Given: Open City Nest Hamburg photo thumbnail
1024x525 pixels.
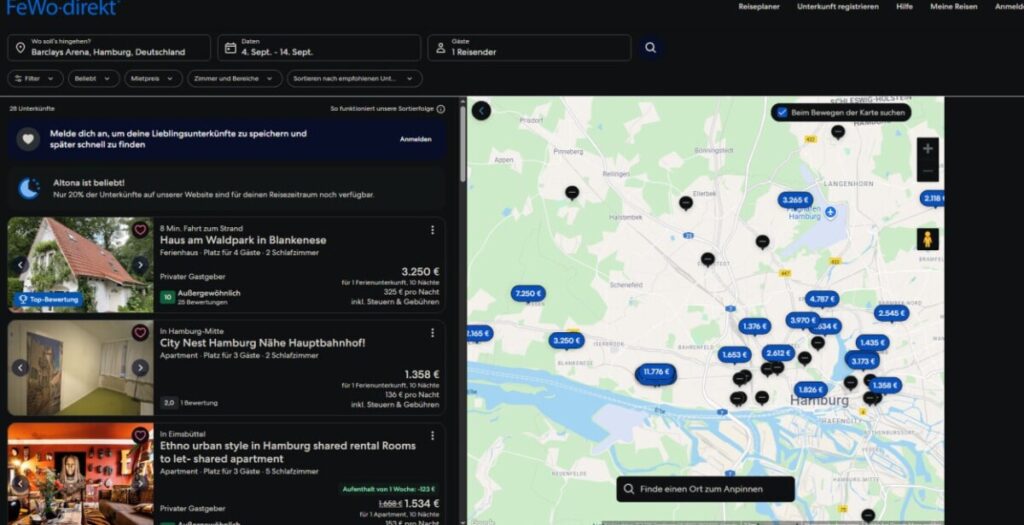Looking at the screenshot, I should [80, 368].
